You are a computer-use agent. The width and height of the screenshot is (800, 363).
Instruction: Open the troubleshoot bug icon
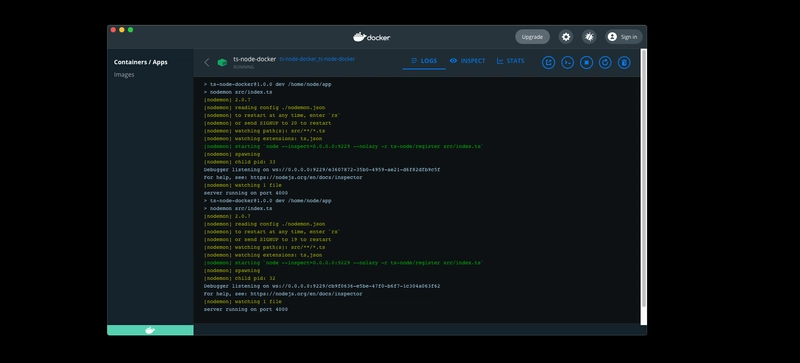(x=589, y=37)
